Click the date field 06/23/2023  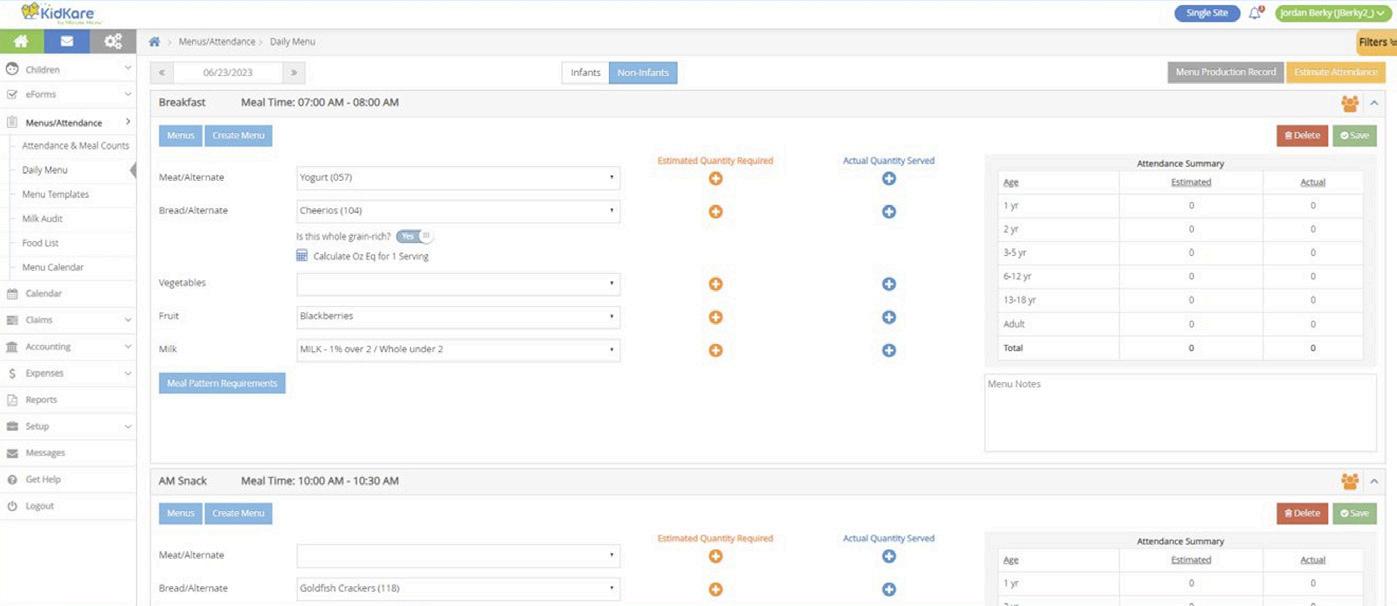(227, 72)
